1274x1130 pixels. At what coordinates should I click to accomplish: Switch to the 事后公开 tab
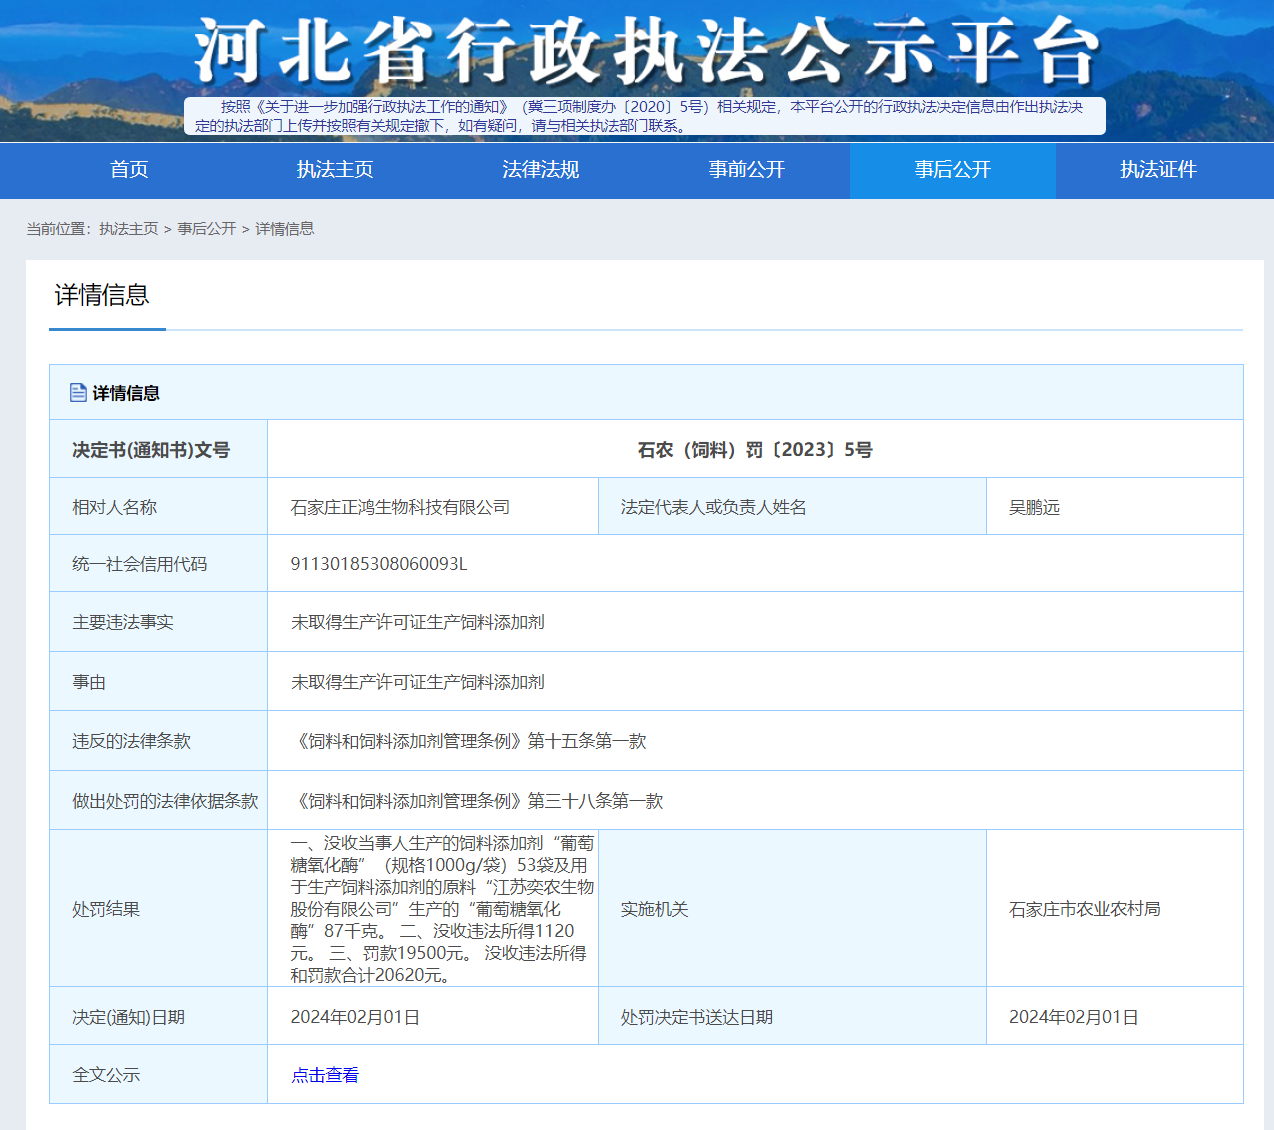click(x=952, y=170)
